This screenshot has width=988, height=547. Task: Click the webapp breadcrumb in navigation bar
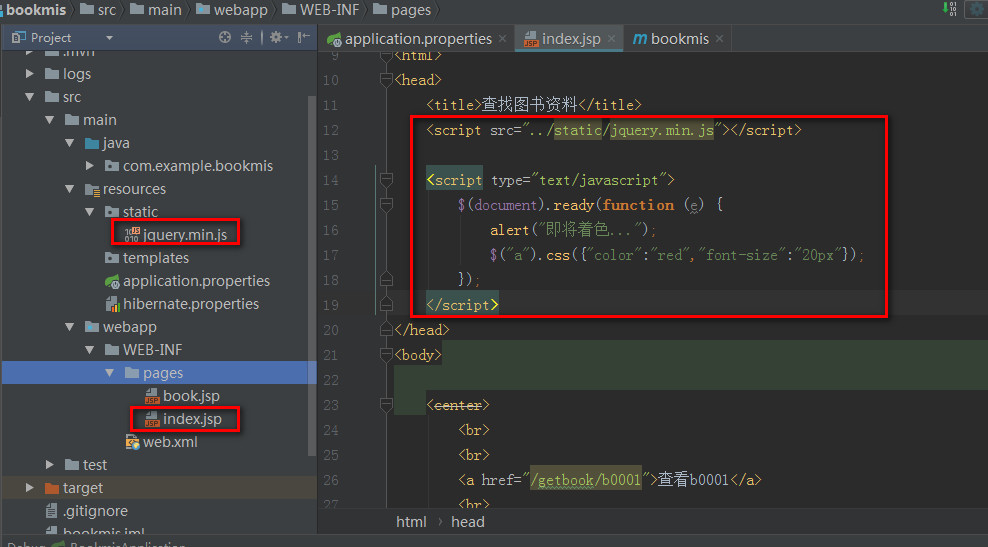point(232,9)
